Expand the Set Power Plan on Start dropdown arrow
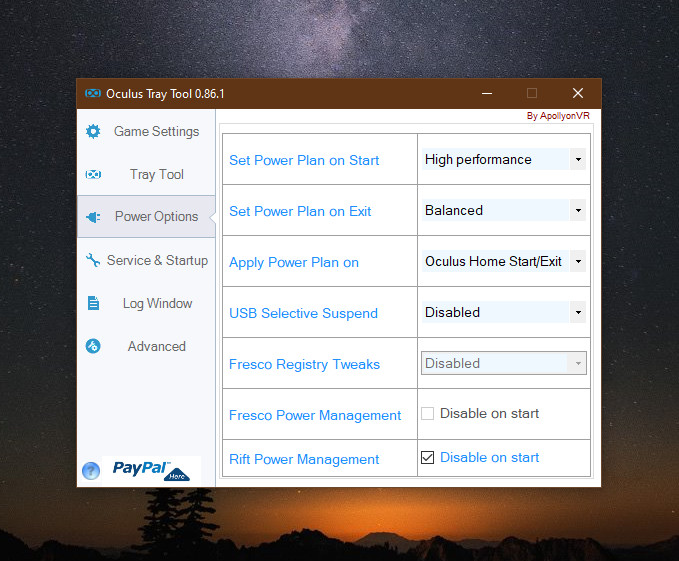Viewport: 679px width, 561px height. click(x=578, y=159)
